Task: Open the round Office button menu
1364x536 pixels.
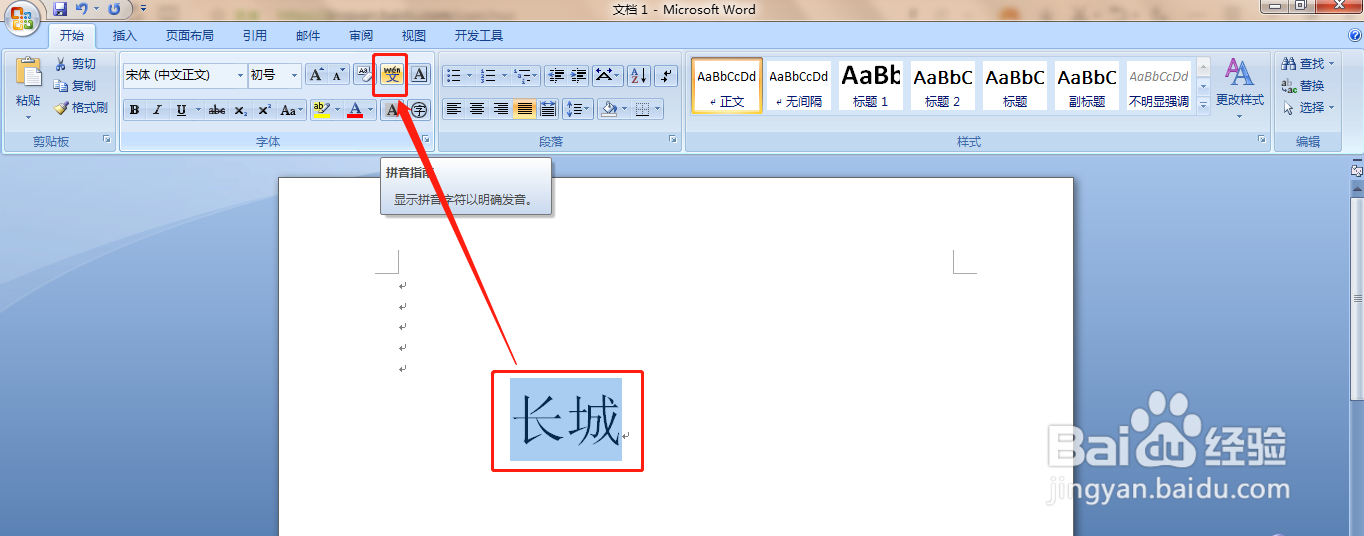Action: (x=22, y=17)
